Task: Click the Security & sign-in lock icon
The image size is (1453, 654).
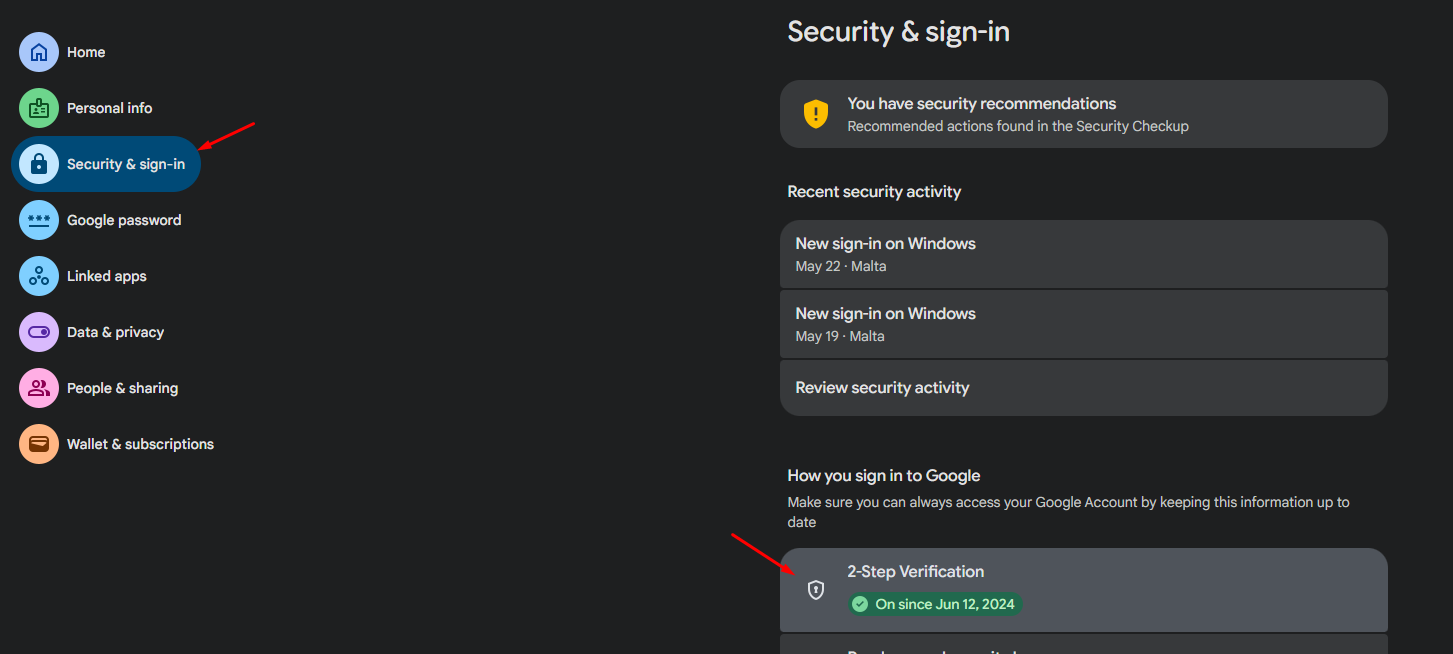Action: (x=39, y=164)
